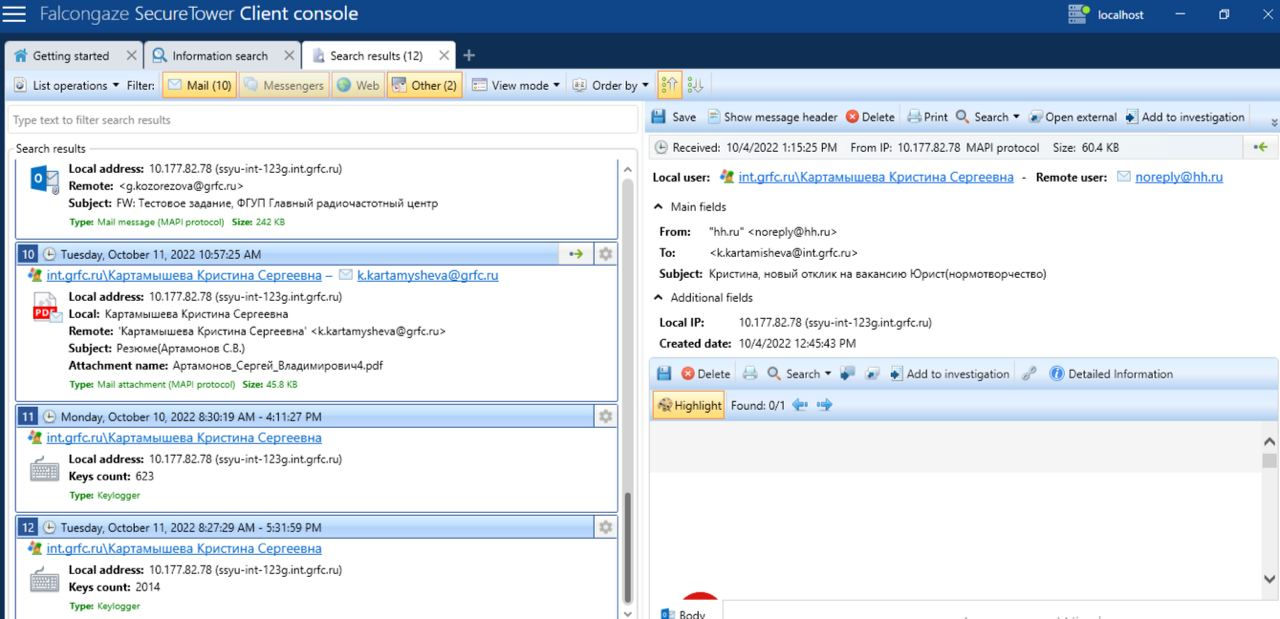Click the PDF attachment icon in result 10
This screenshot has height=619, width=1280.
(x=46, y=307)
